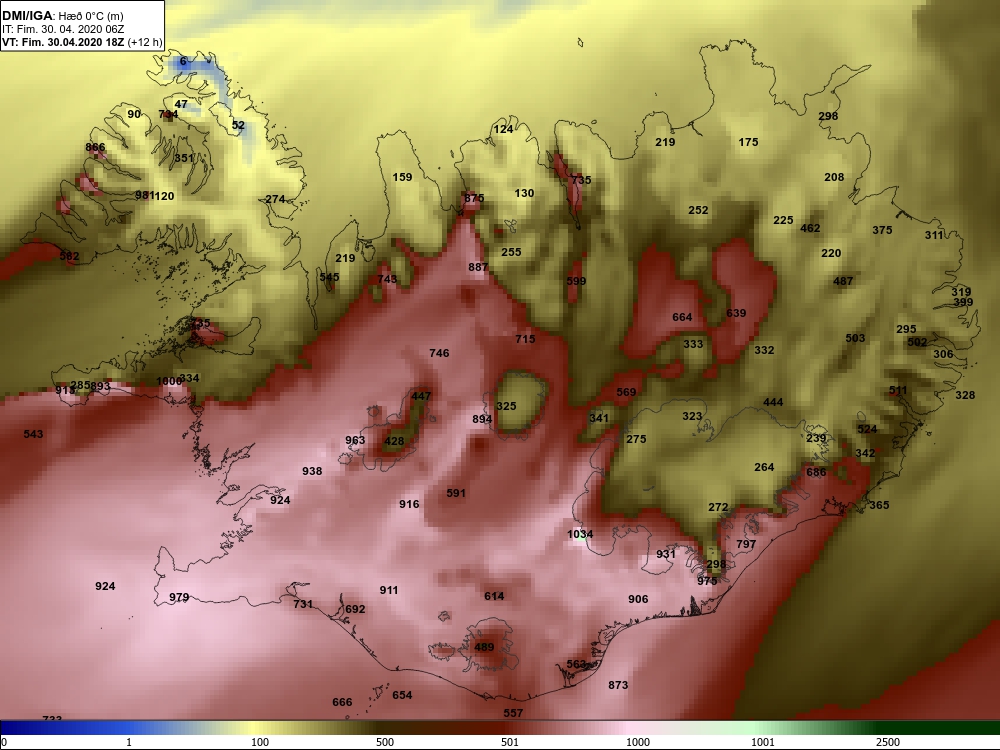The height and width of the screenshot is (750, 1000).
Task: Select the map value 159
Action: [402, 177]
